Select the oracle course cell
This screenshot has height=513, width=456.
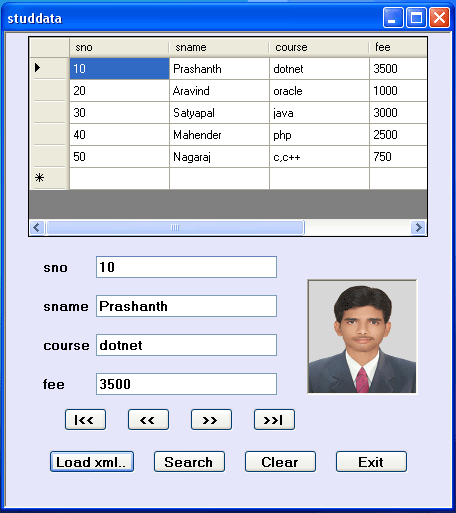[x=319, y=90]
